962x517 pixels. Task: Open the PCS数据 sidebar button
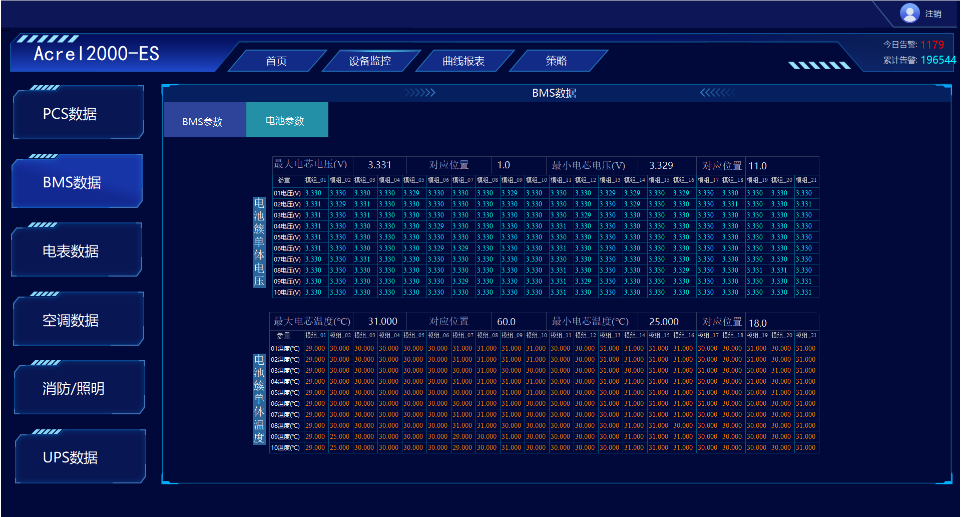click(x=78, y=113)
